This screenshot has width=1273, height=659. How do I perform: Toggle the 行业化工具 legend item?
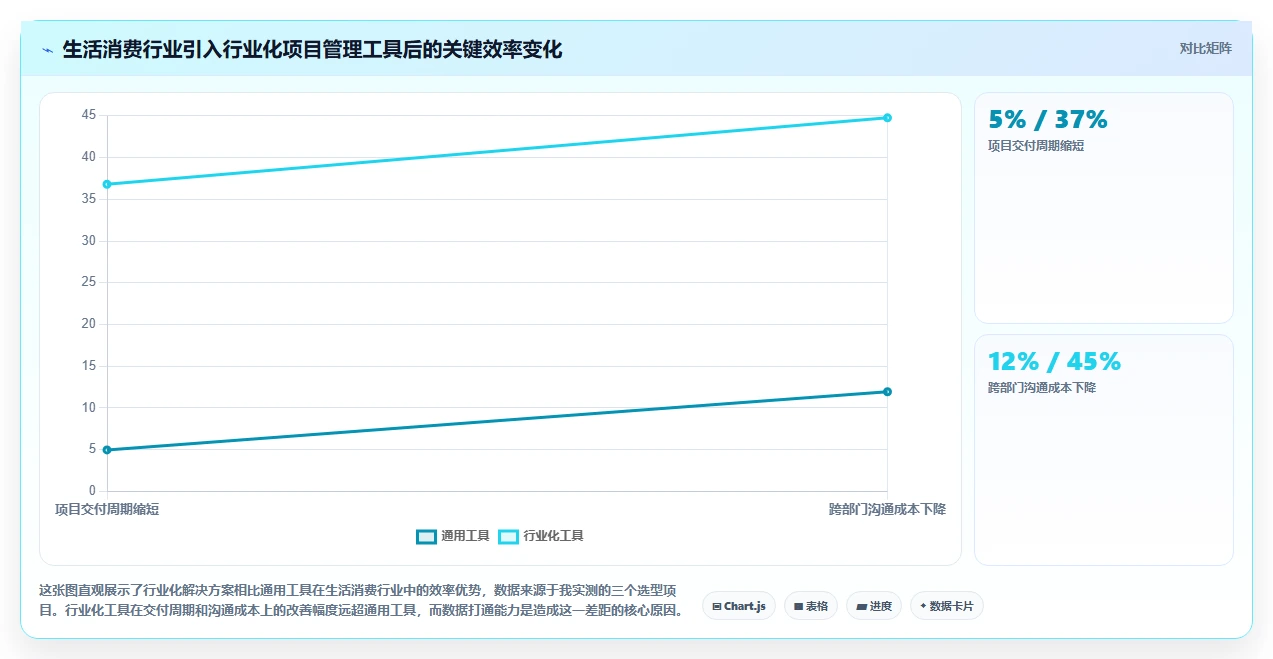pos(541,536)
